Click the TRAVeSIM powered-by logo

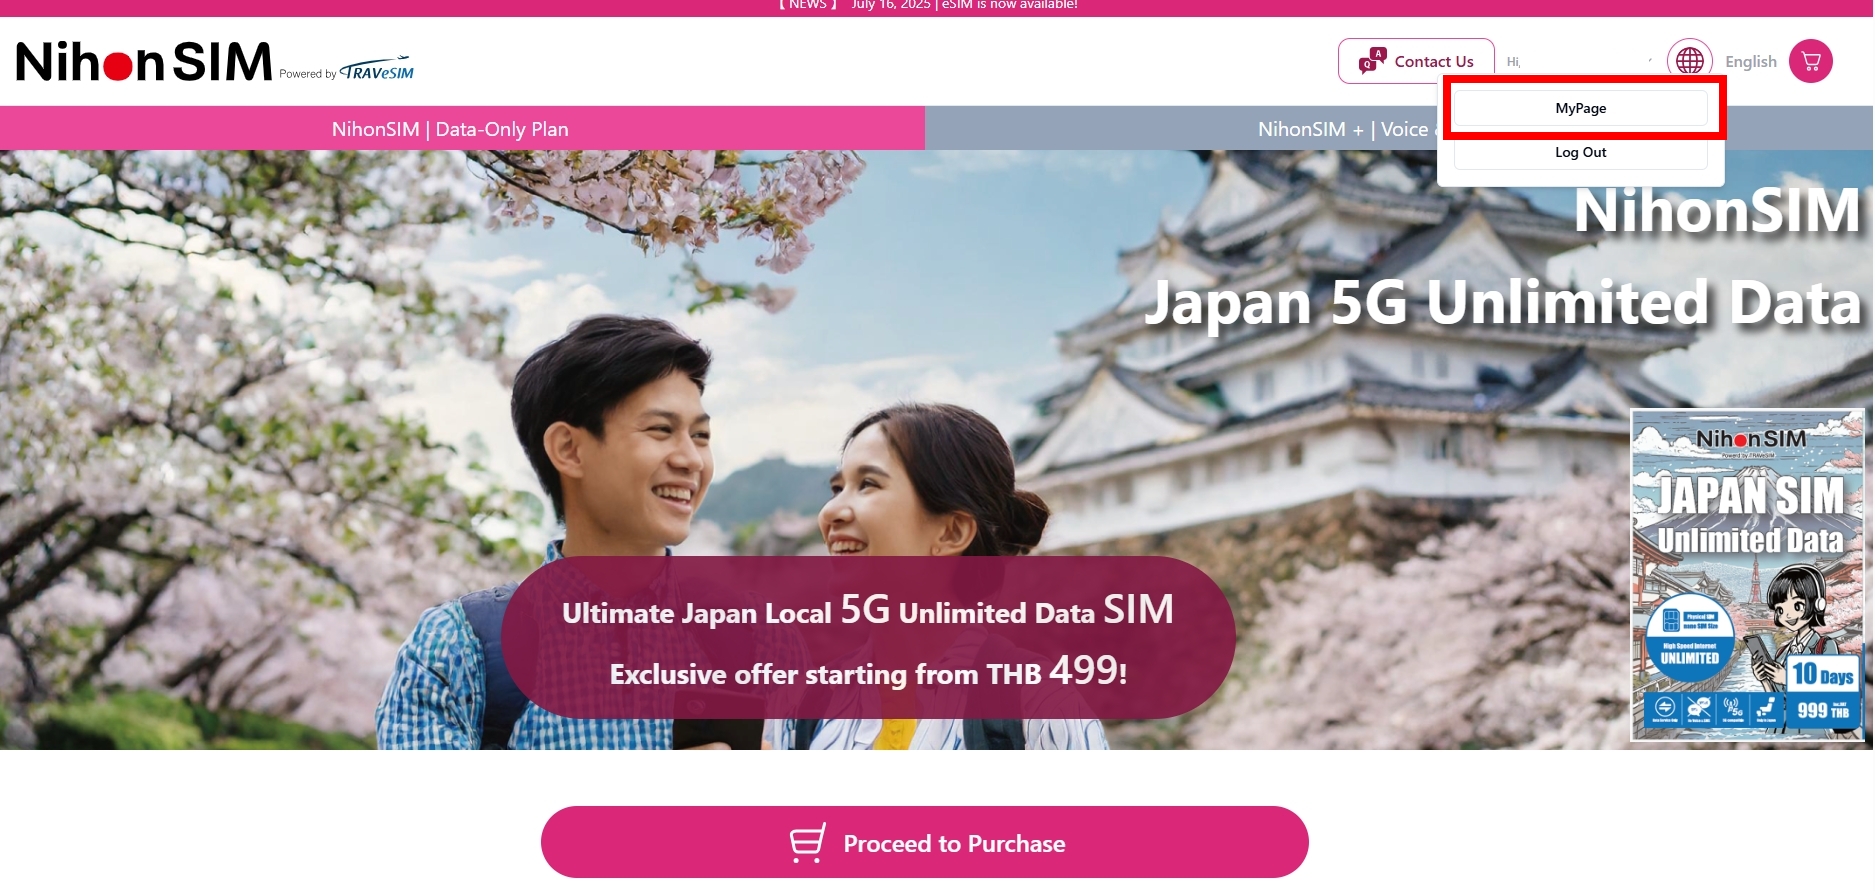[376, 69]
